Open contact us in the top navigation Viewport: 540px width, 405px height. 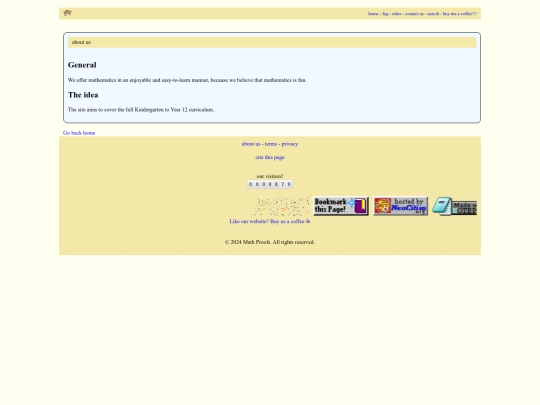point(414,14)
